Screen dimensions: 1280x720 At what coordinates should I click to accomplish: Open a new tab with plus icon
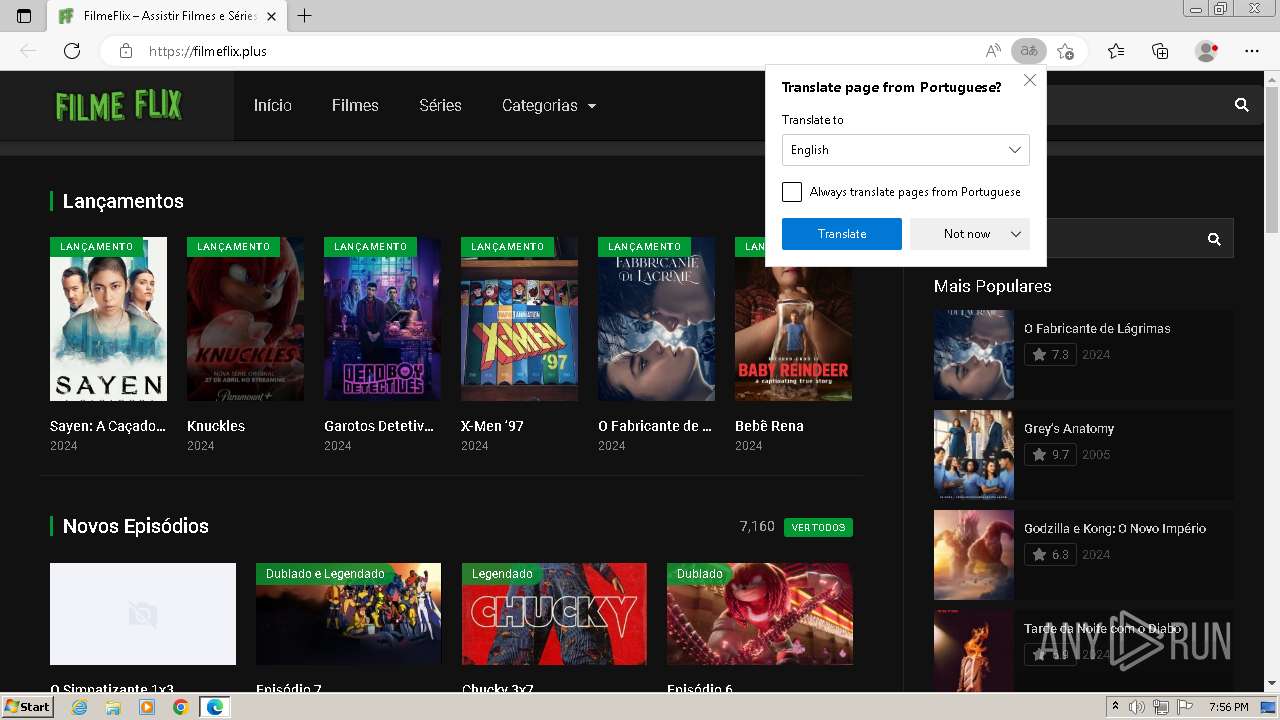point(305,16)
